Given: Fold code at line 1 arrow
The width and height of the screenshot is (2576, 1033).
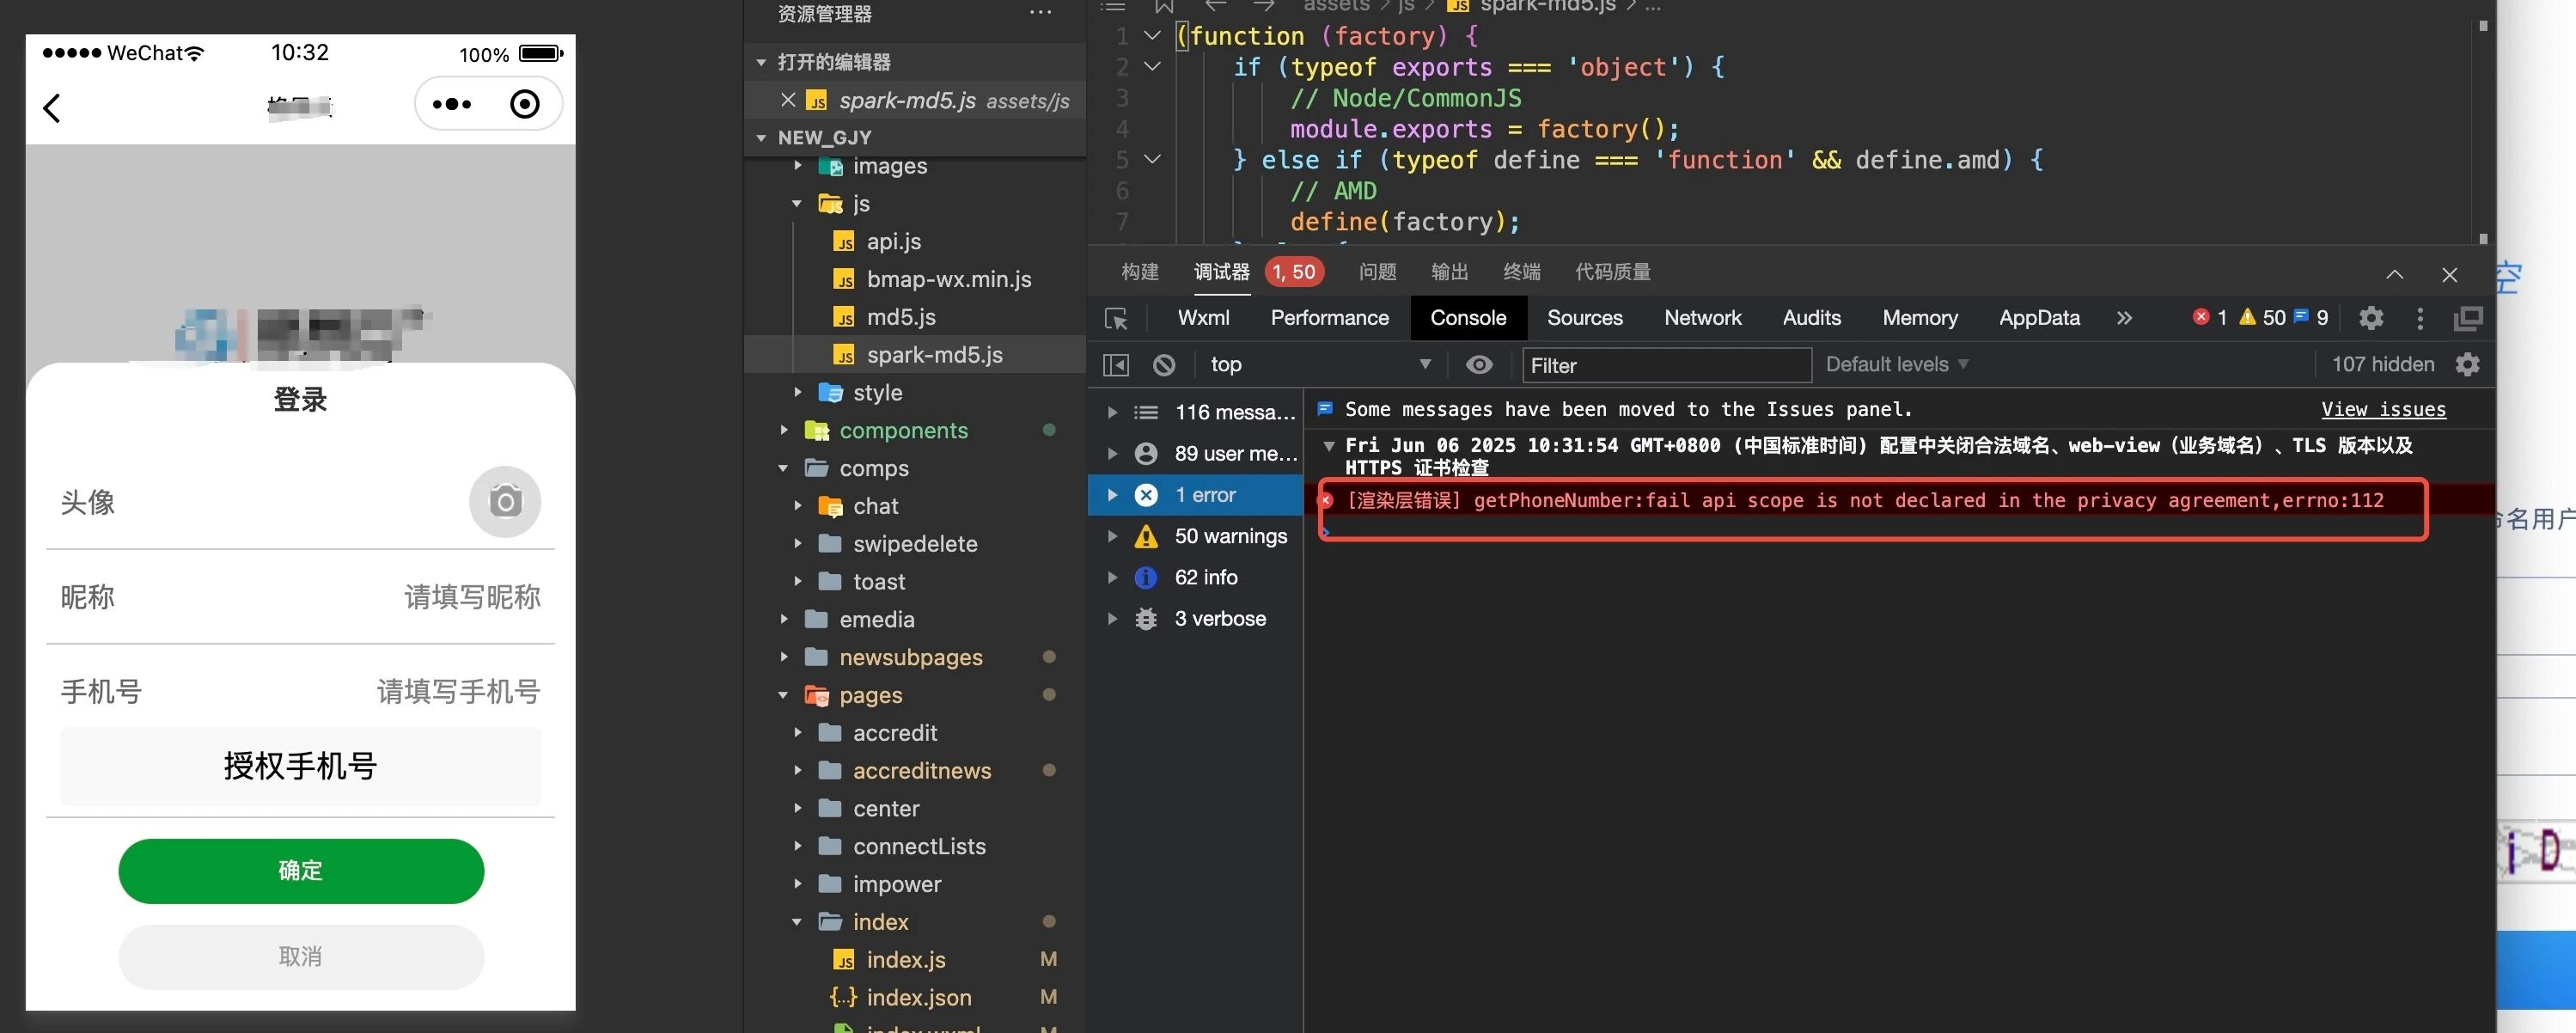Looking at the screenshot, I should [x=1152, y=36].
